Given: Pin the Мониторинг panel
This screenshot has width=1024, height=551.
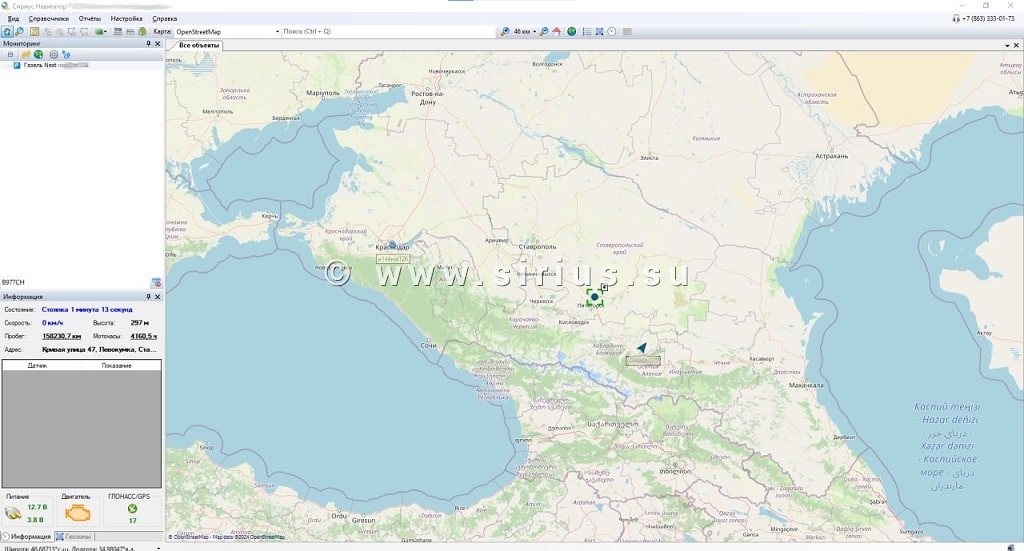Looking at the screenshot, I should coord(148,44).
